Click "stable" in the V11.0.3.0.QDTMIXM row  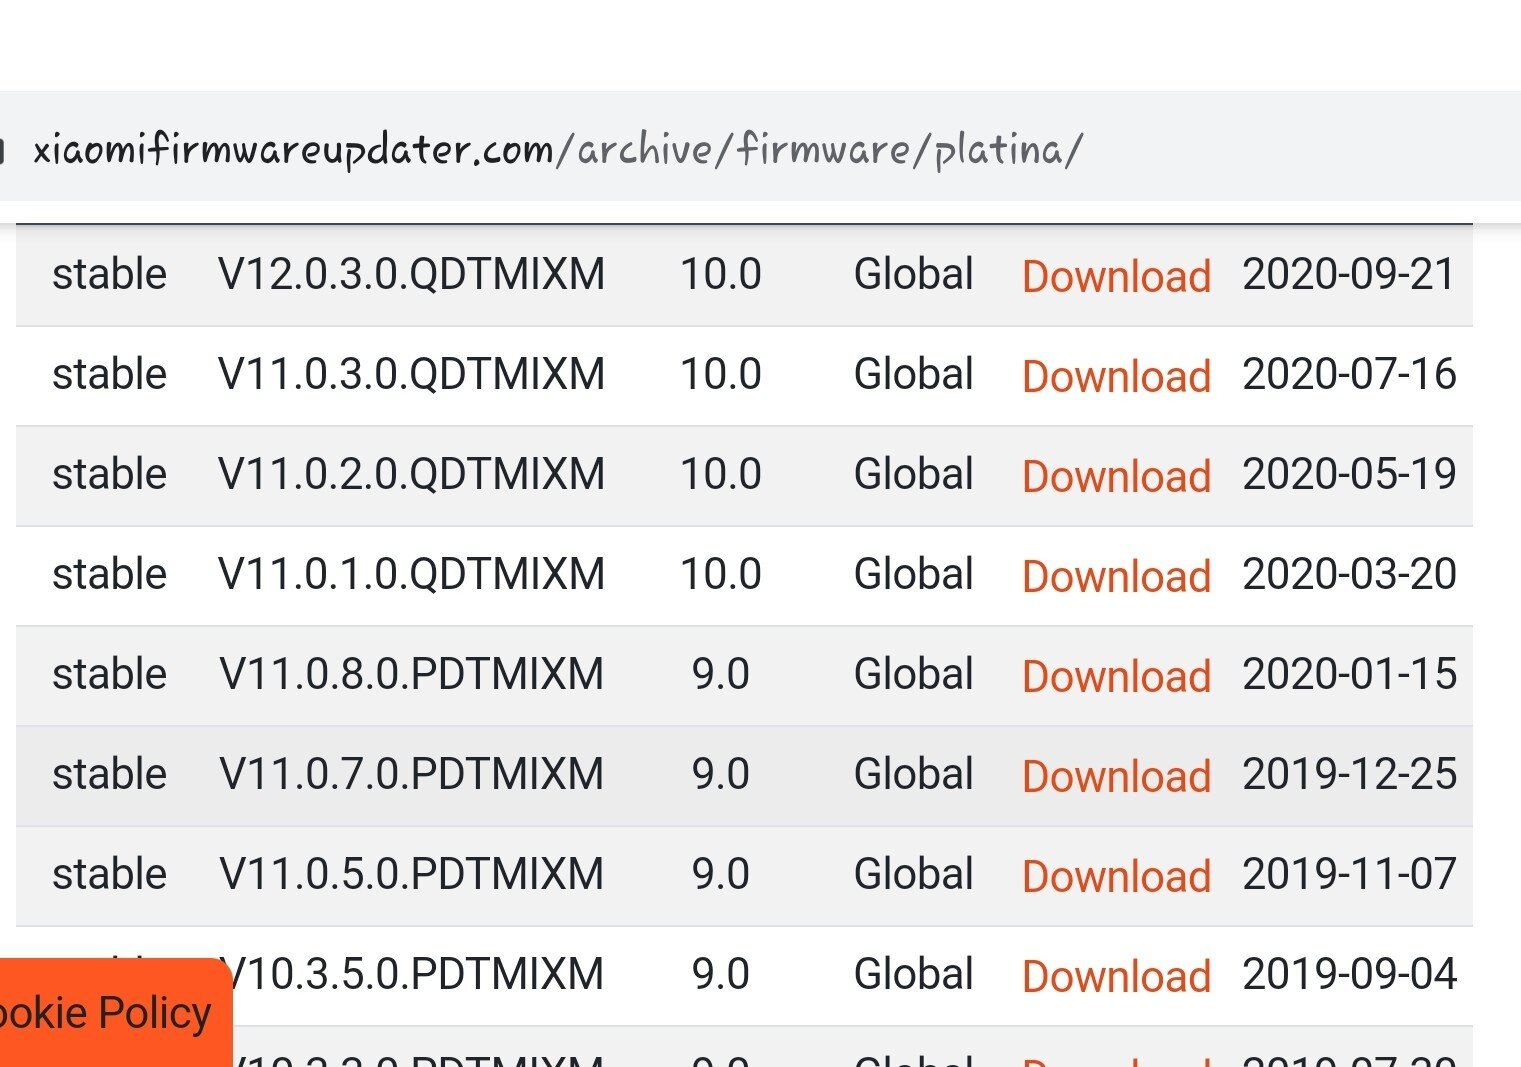pos(109,374)
